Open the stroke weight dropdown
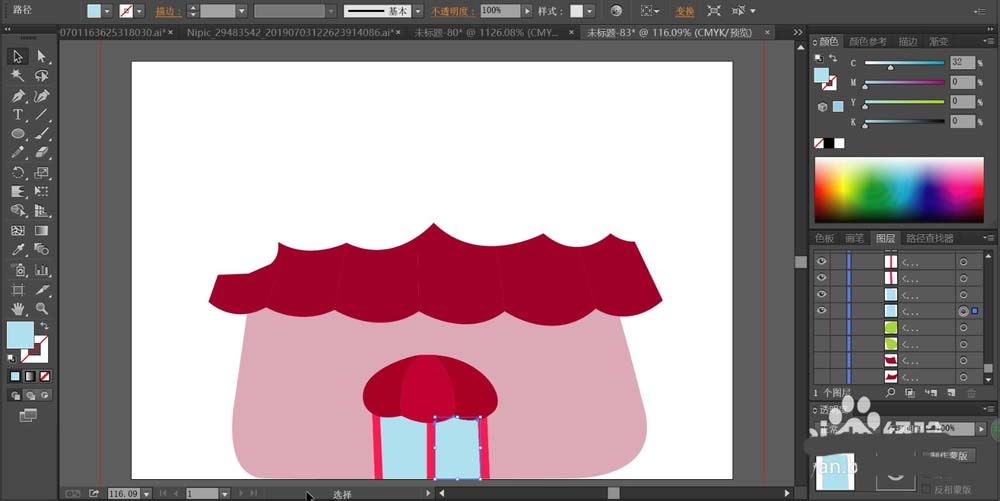Screen dimensions: 1000x501 [242, 11]
